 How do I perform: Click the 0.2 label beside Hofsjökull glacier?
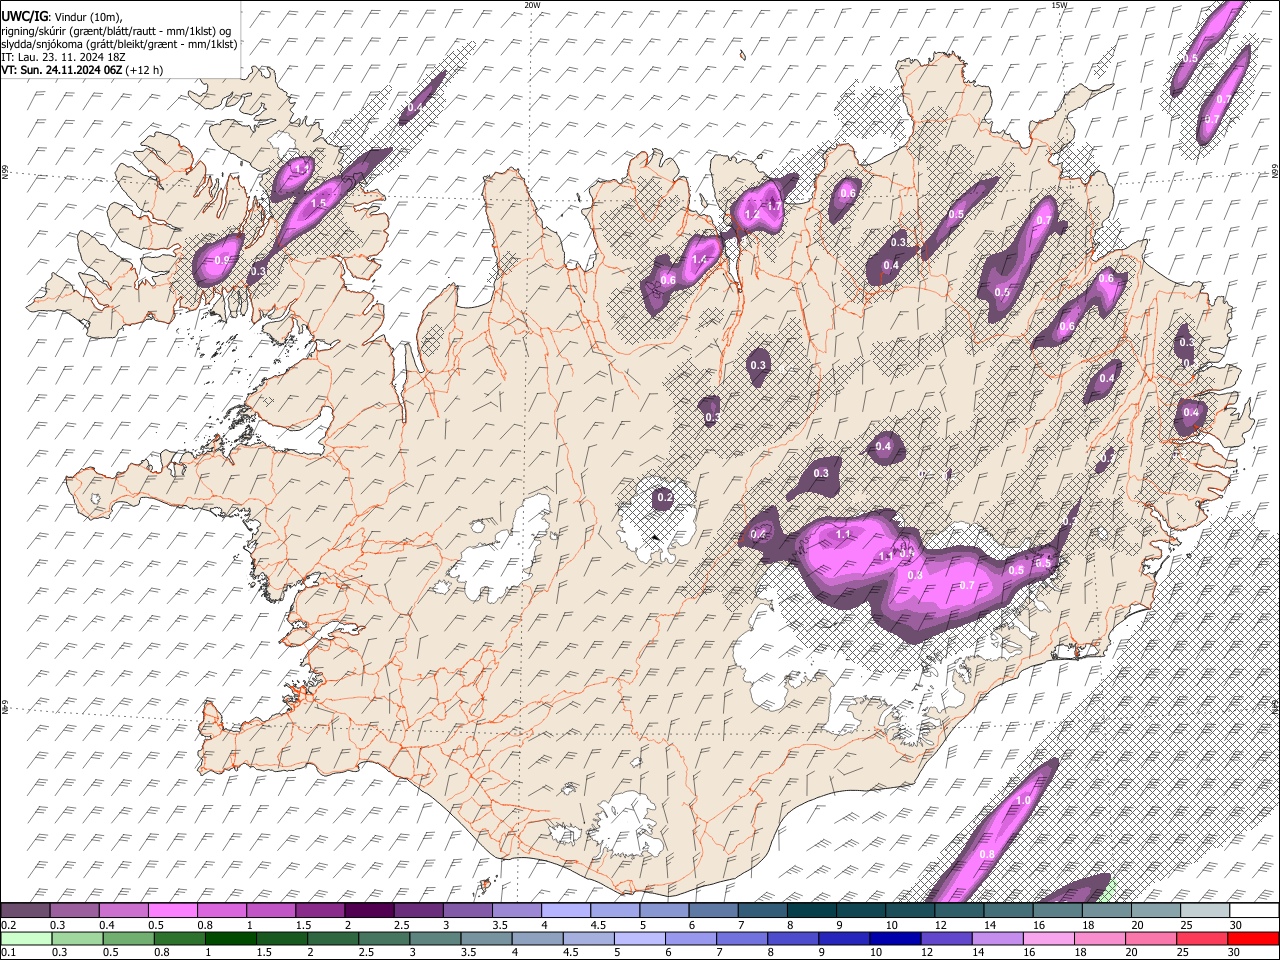pyautogui.click(x=664, y=497)
